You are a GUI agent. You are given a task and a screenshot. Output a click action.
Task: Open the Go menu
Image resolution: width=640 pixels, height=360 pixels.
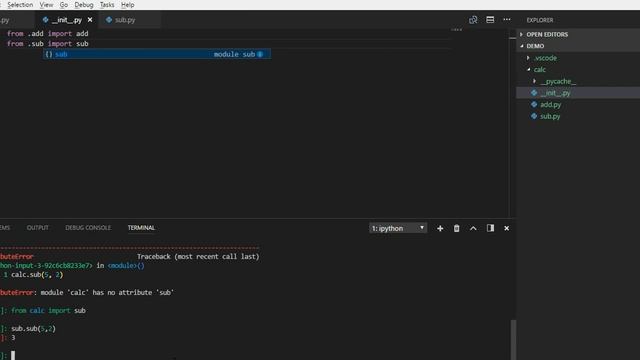click(64, 5)
